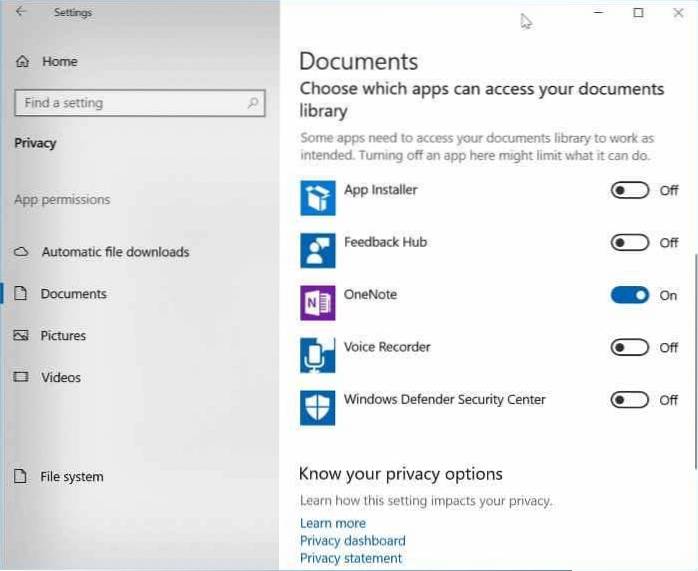Click the Find a setting search box
The height and width of the screenshot is (571, 698).
click(x=130, y=103)
